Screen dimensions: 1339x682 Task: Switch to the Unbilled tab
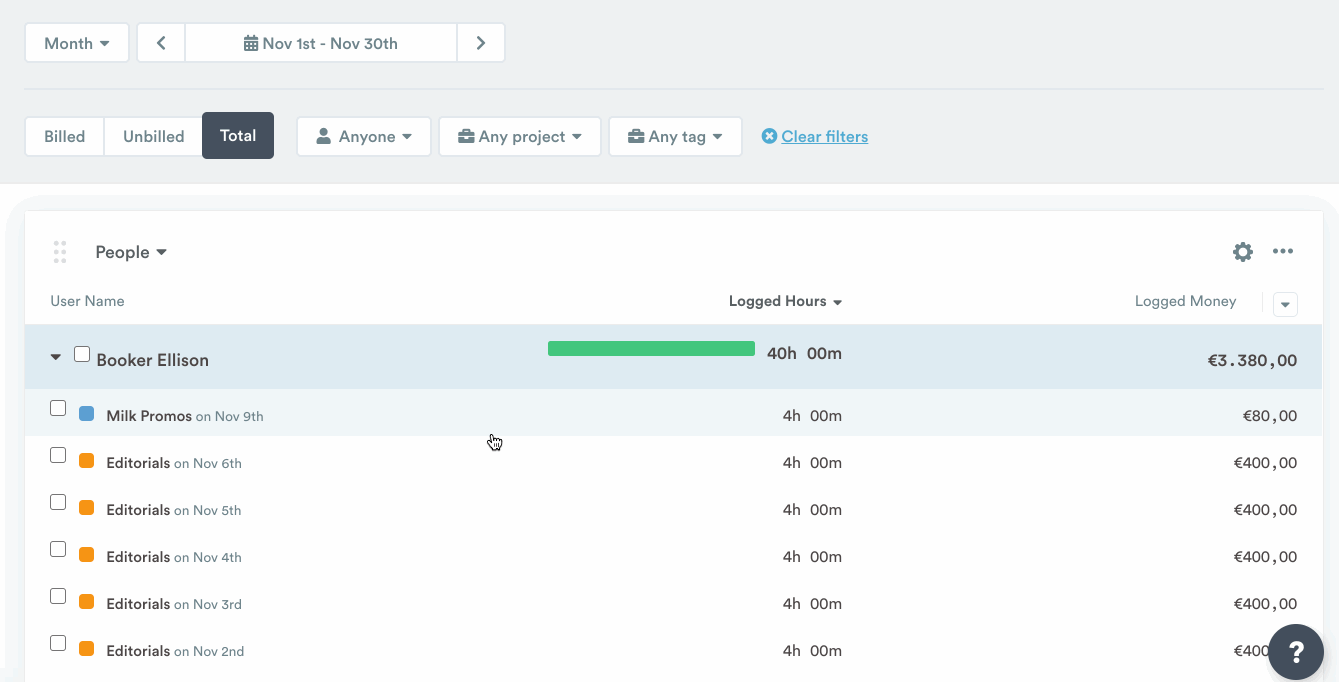coord(153,137)
